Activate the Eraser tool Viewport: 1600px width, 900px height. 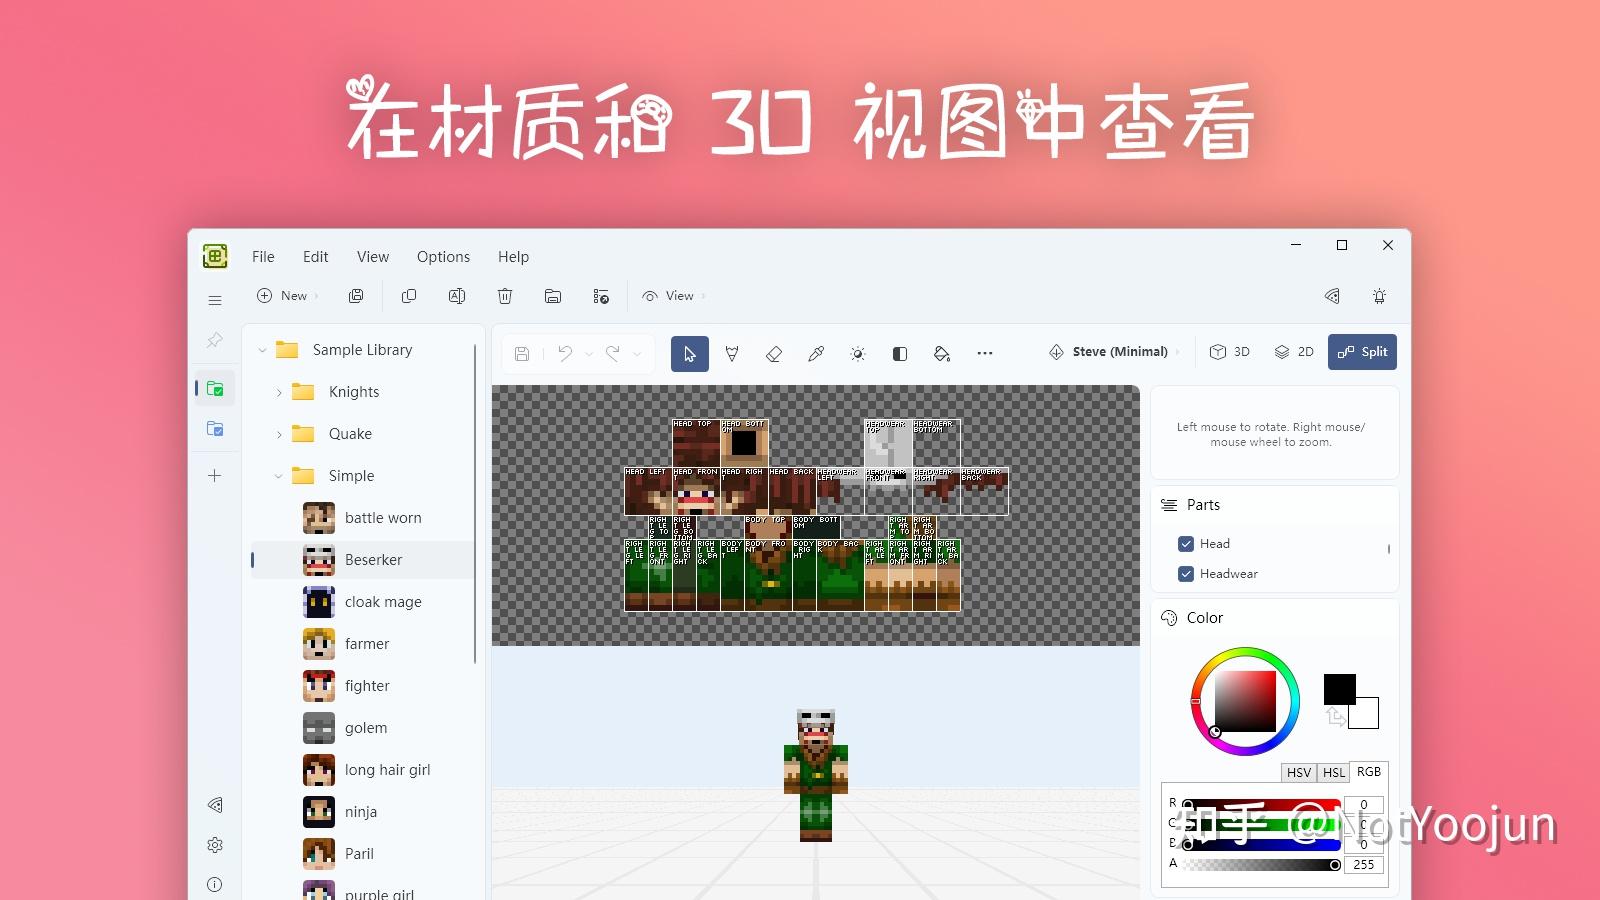pos(774,352)
